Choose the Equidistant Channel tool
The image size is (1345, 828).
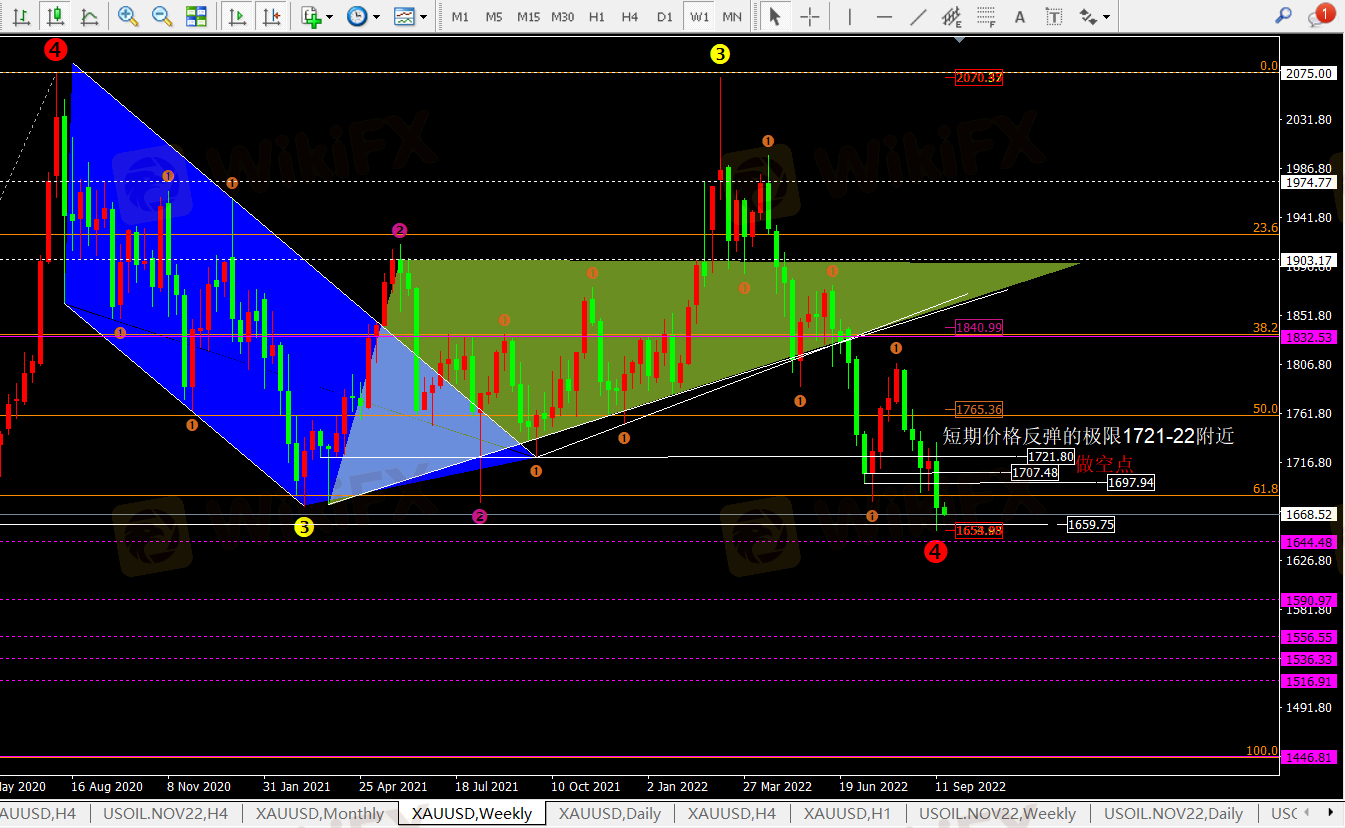[x=951, y=16]
